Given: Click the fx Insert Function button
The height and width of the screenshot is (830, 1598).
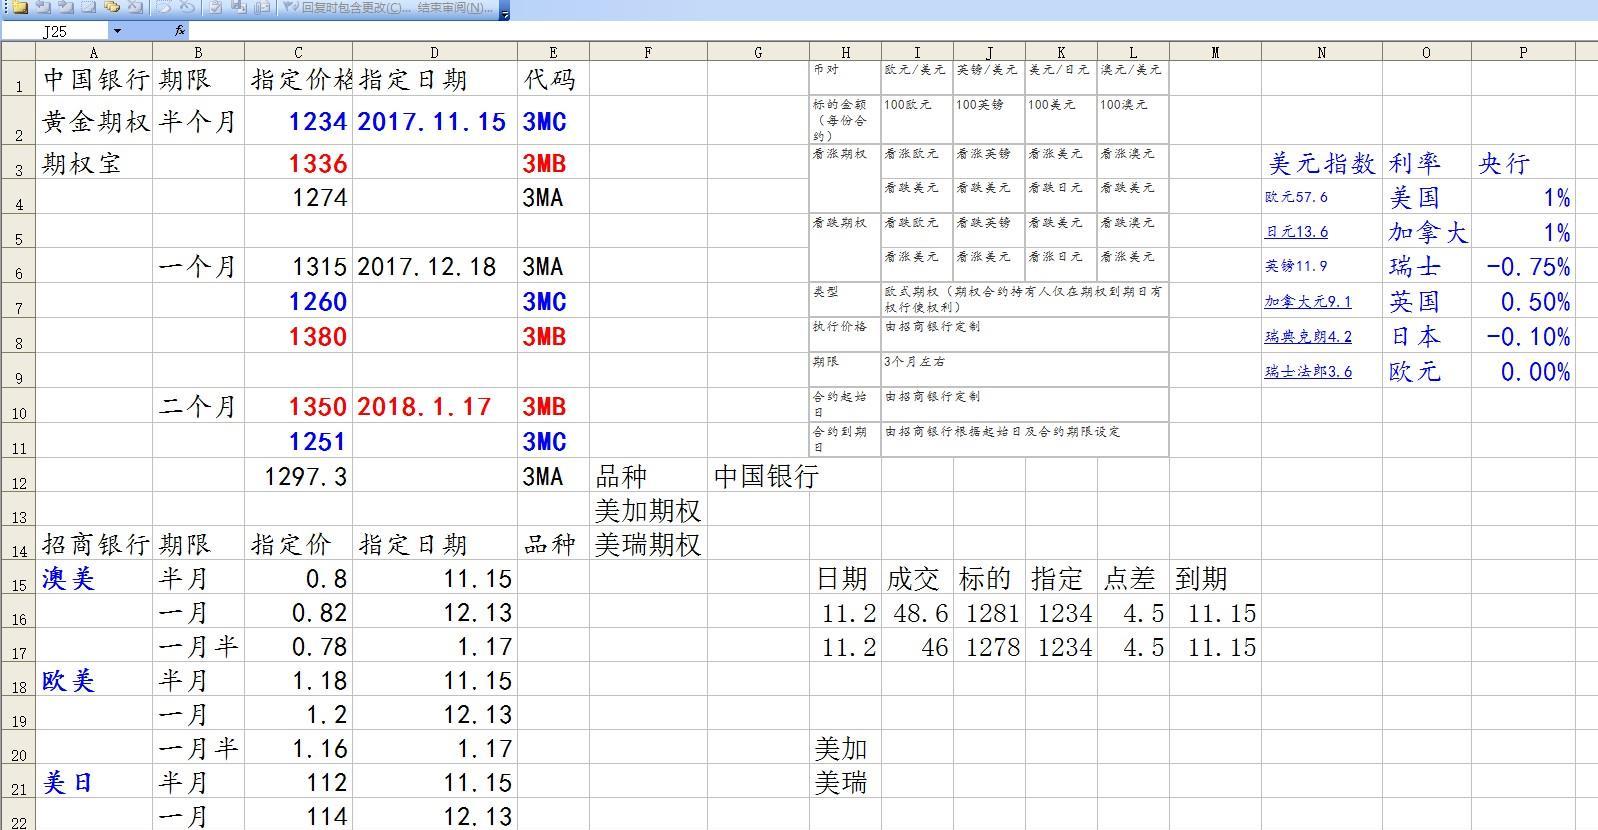Looking at the screenshot, I should pyautogui.click(x=180, y=31).
